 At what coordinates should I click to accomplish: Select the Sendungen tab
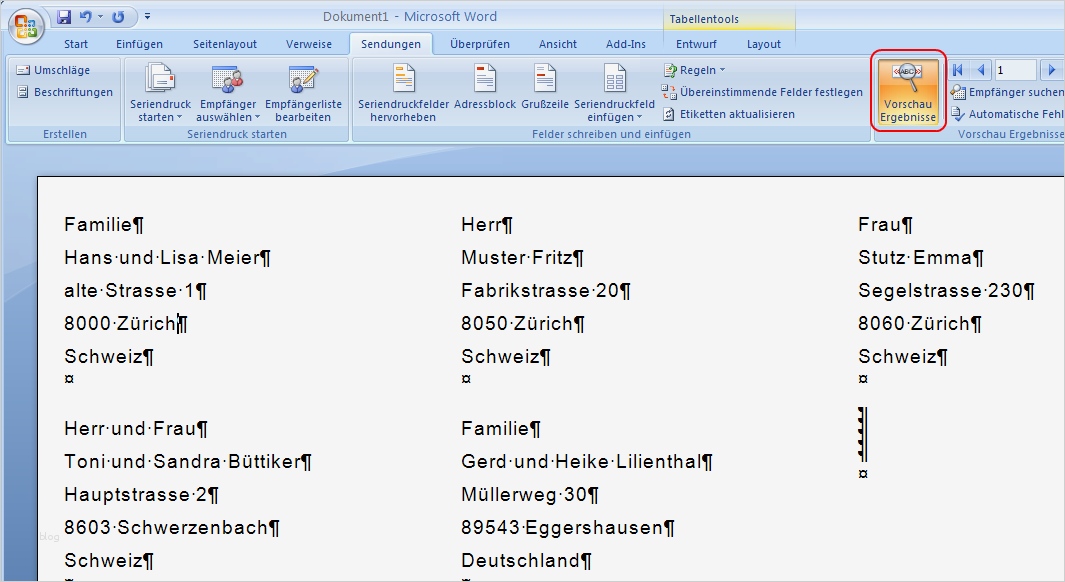pyautogui.click(x=391, y=44)
